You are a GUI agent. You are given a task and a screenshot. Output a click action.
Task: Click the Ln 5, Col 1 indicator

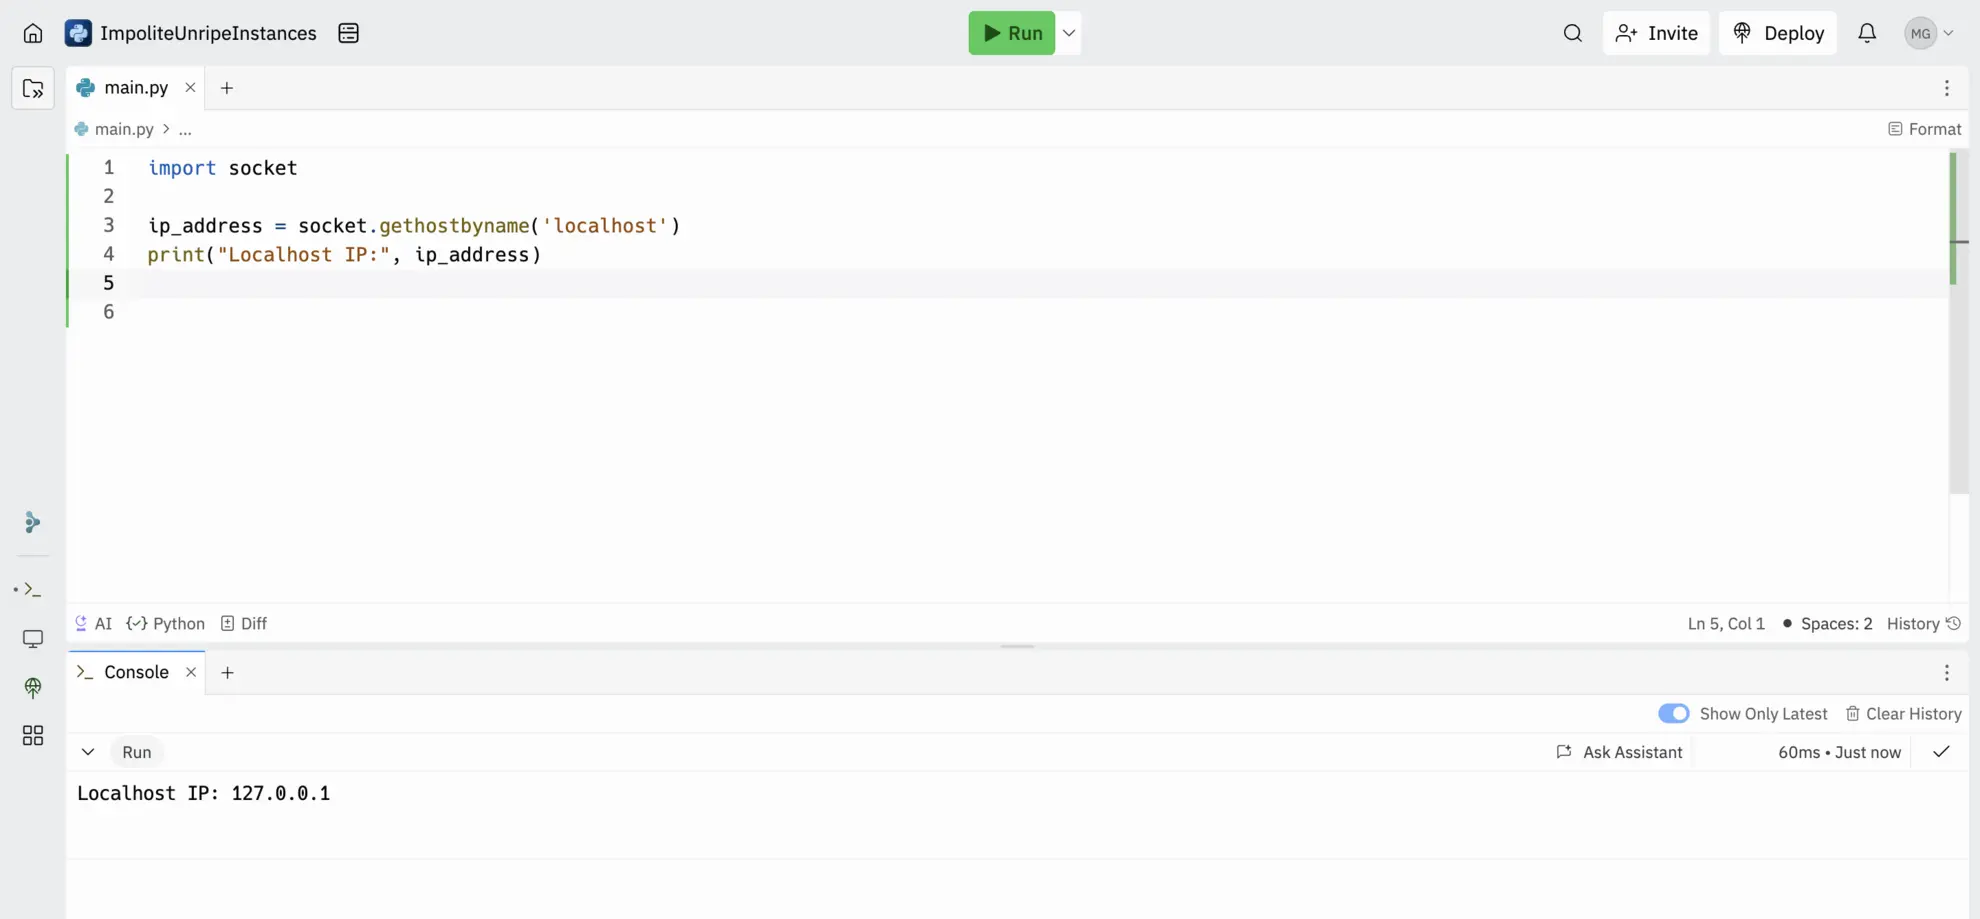tap(1726, 624)
